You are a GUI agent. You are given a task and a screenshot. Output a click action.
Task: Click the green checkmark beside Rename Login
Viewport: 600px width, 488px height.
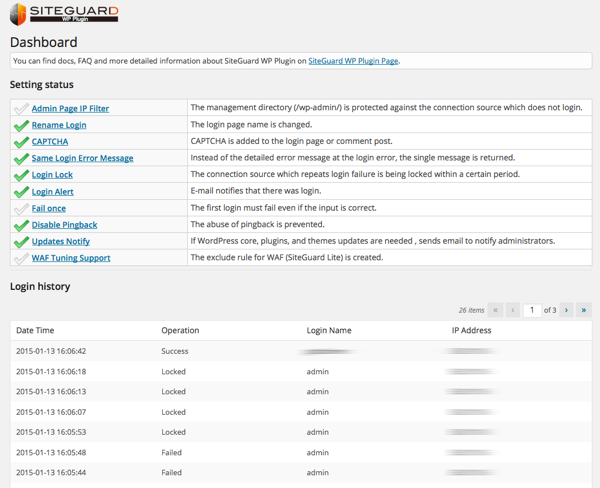[x=21, y=125]
